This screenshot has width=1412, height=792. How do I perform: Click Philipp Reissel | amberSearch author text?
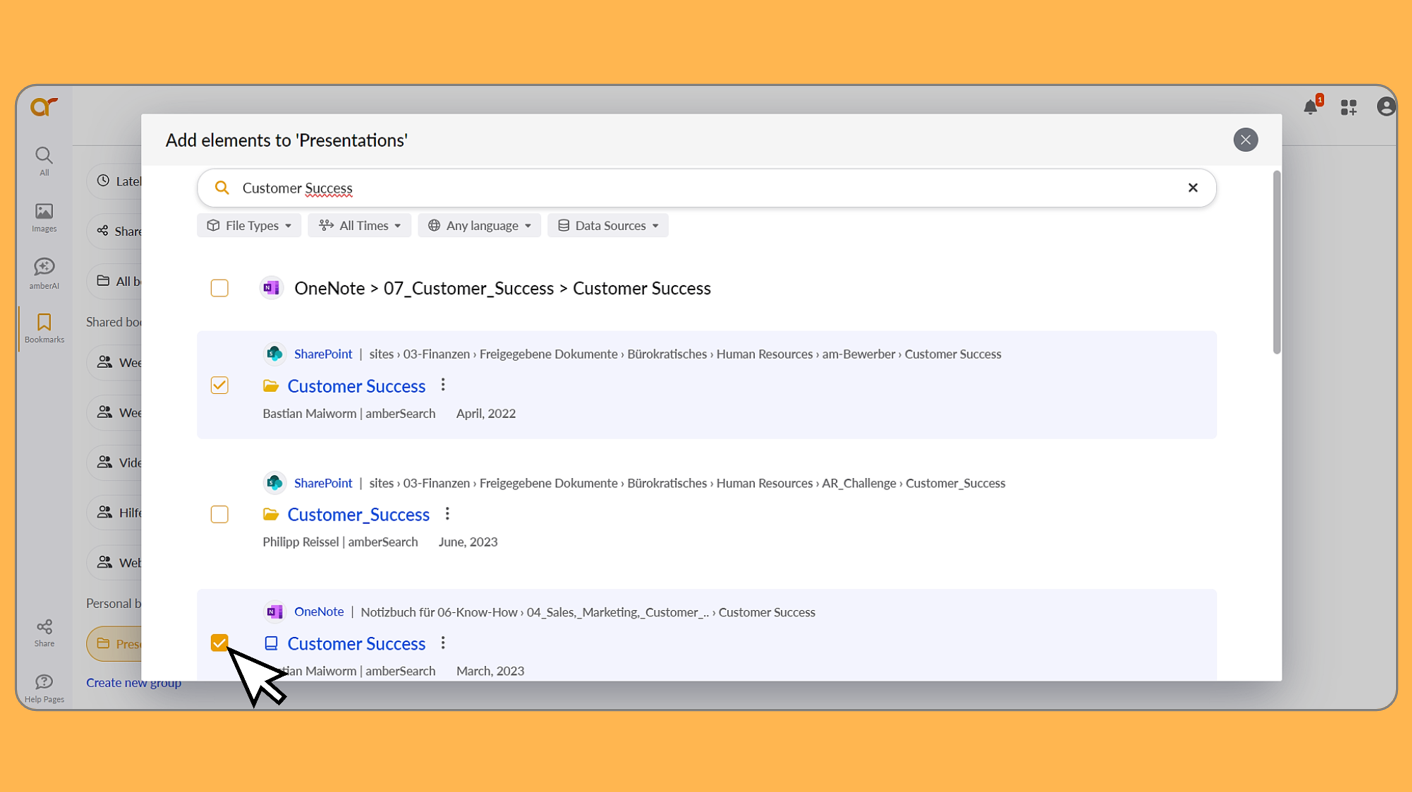(340, 542)
